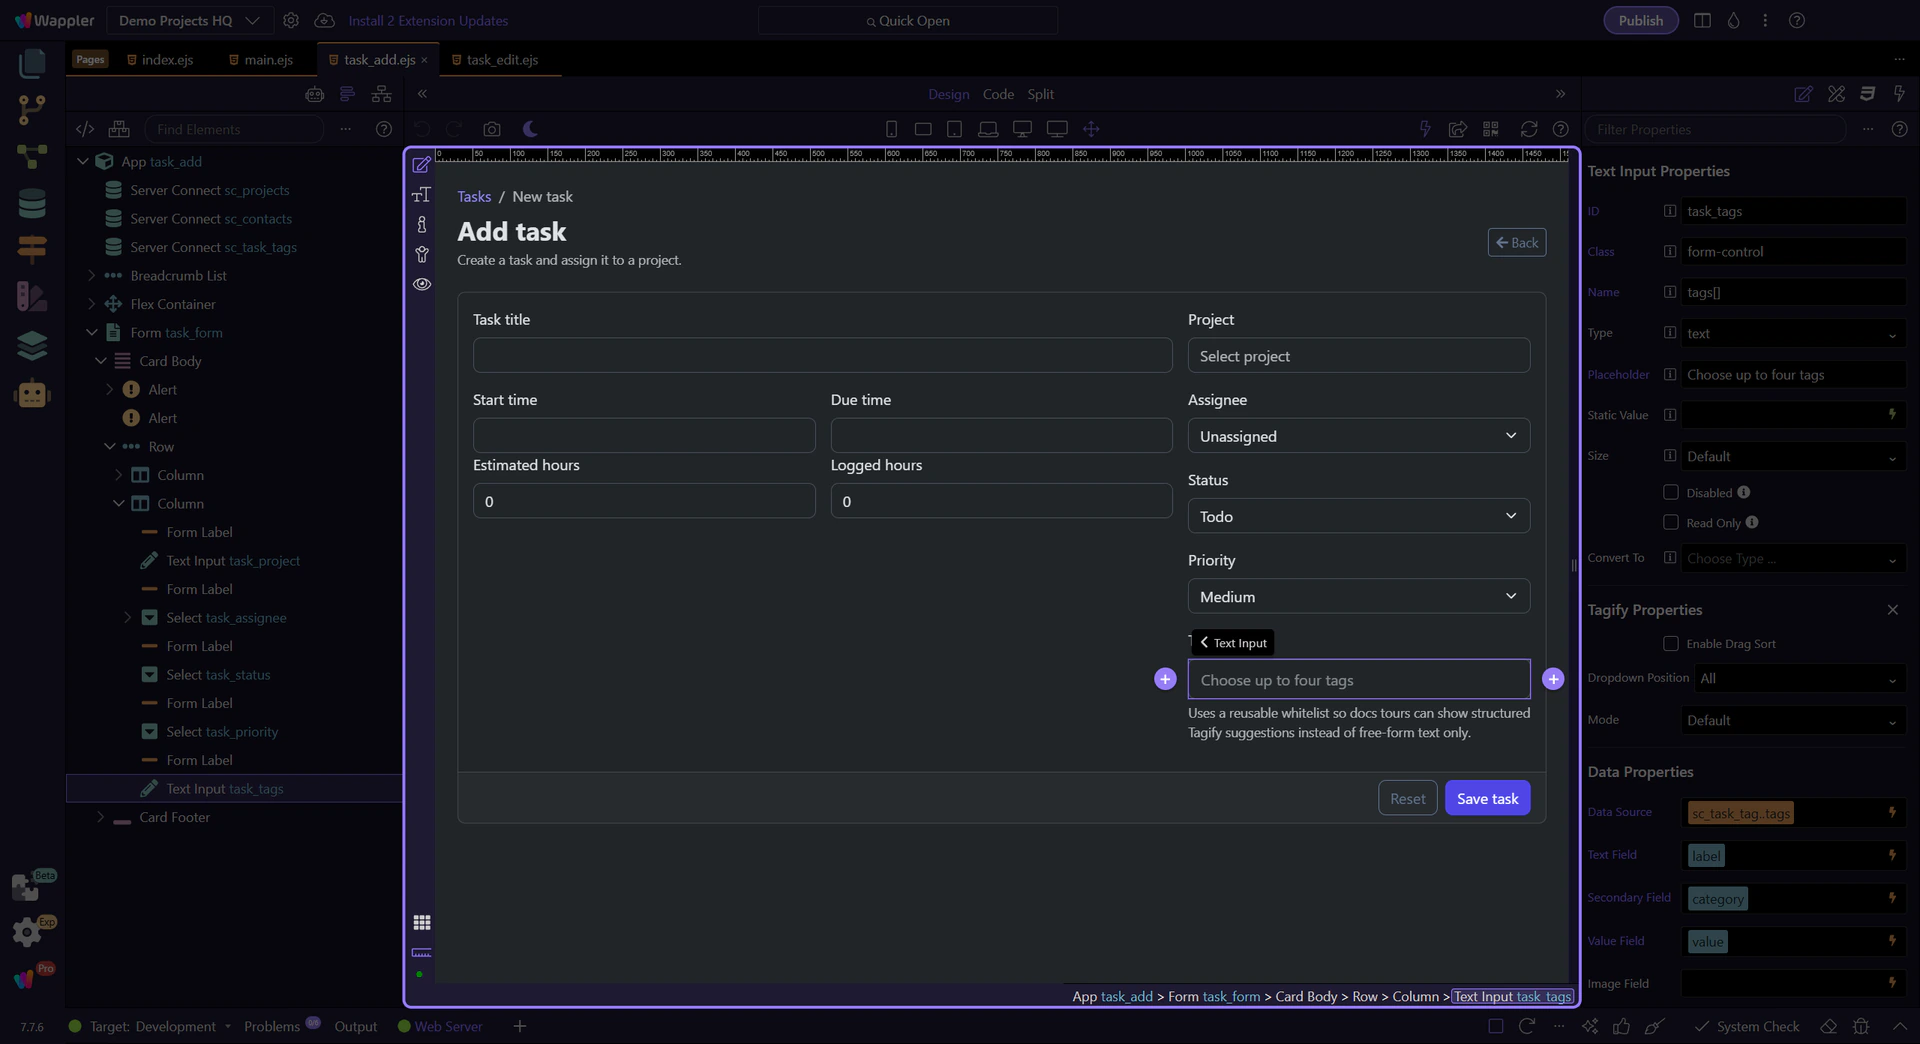Expand the Card Footer tree node
The image size is (1920, 1044).
[x=100, y=817]
